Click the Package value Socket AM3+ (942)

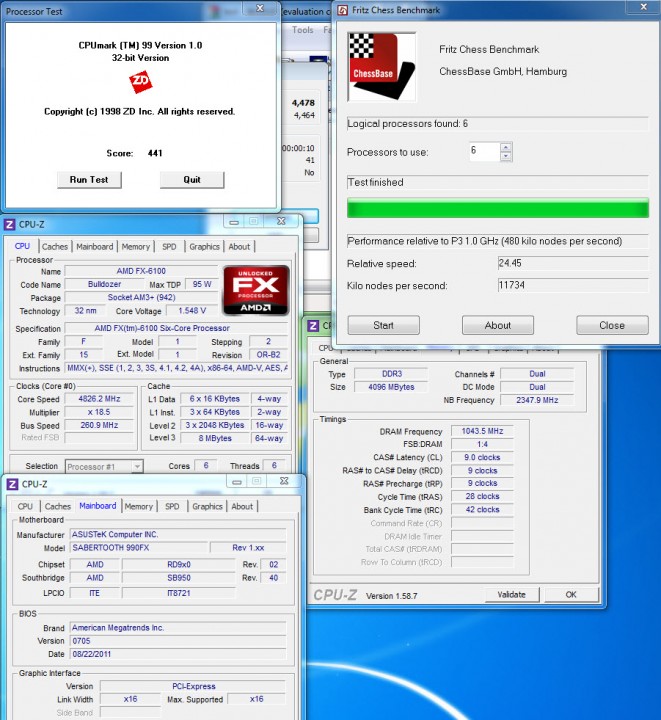(141, 297)
